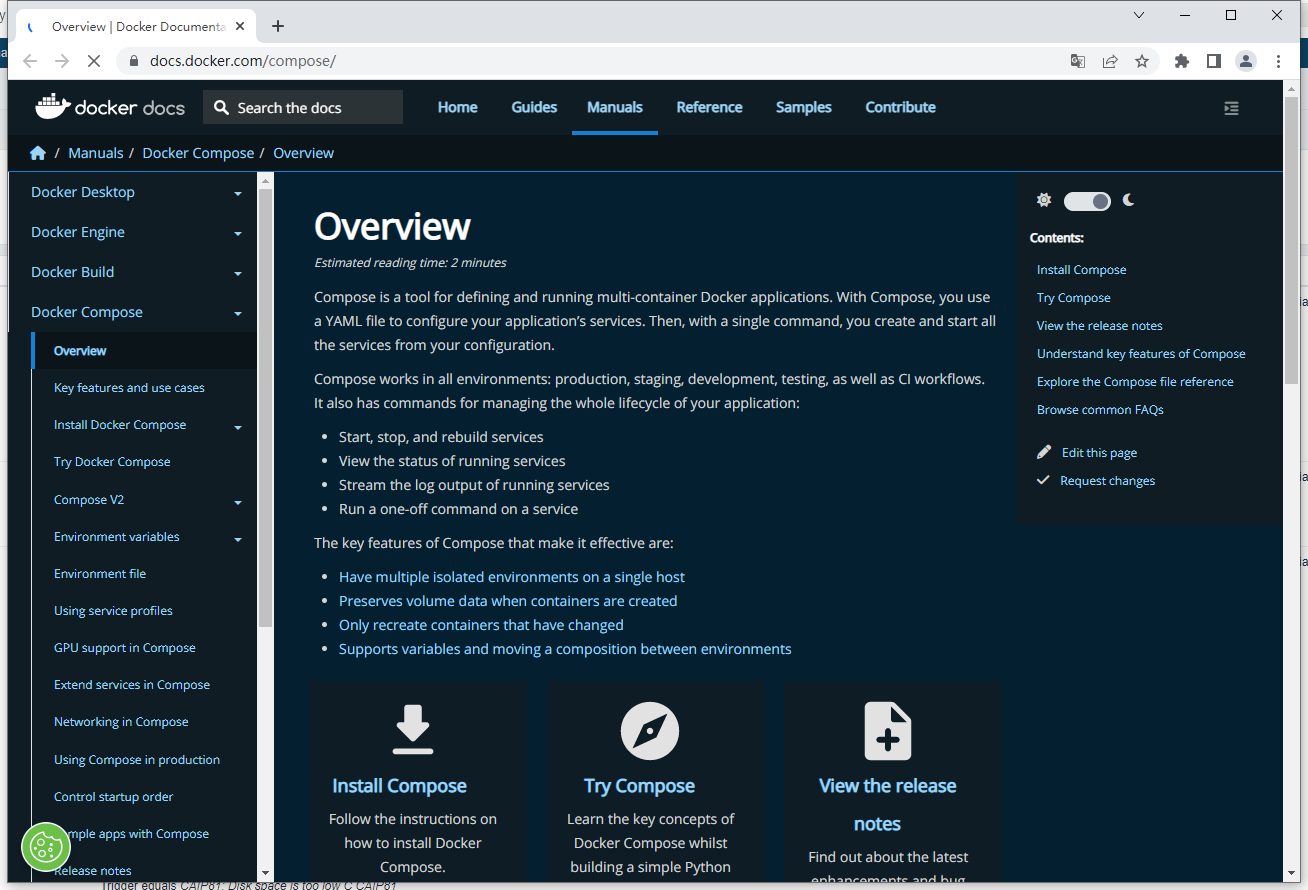1308x890 pixels.
Task: Click the download icon on Install Compose card
Action: 413,730
